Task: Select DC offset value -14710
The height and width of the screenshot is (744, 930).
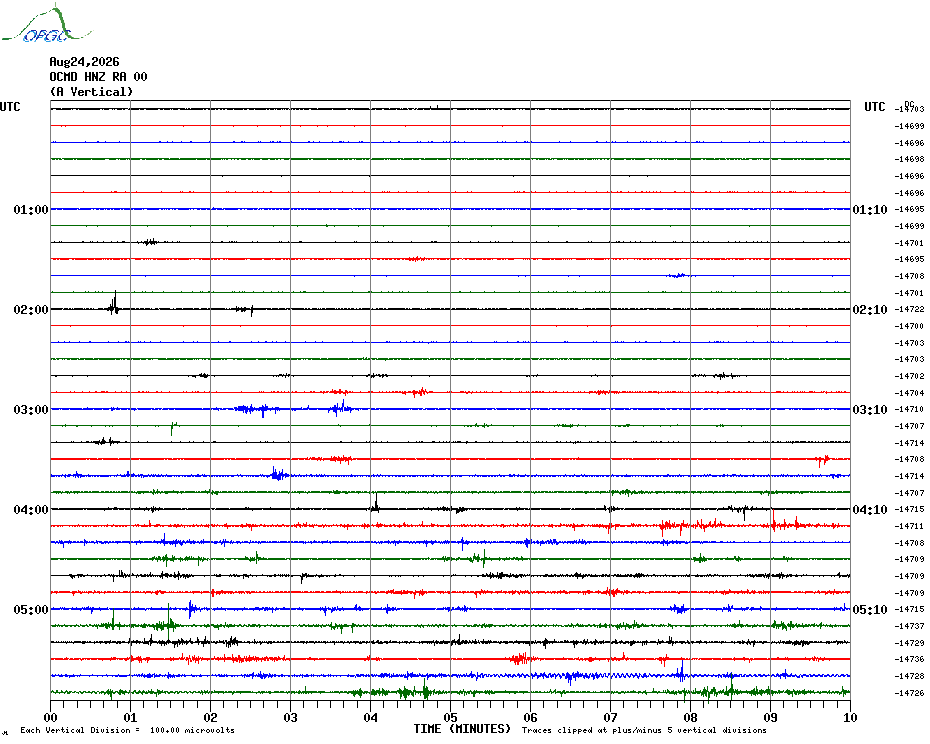Action: [x=909, y=409]
